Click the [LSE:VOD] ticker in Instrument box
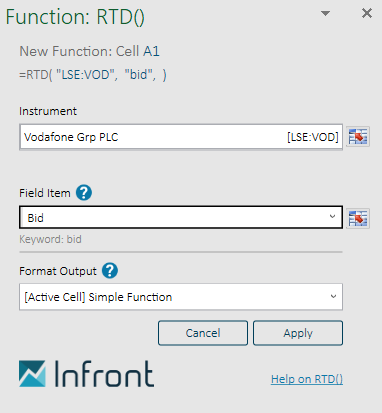The image size is (382, 413). click(x=313, y=137)
